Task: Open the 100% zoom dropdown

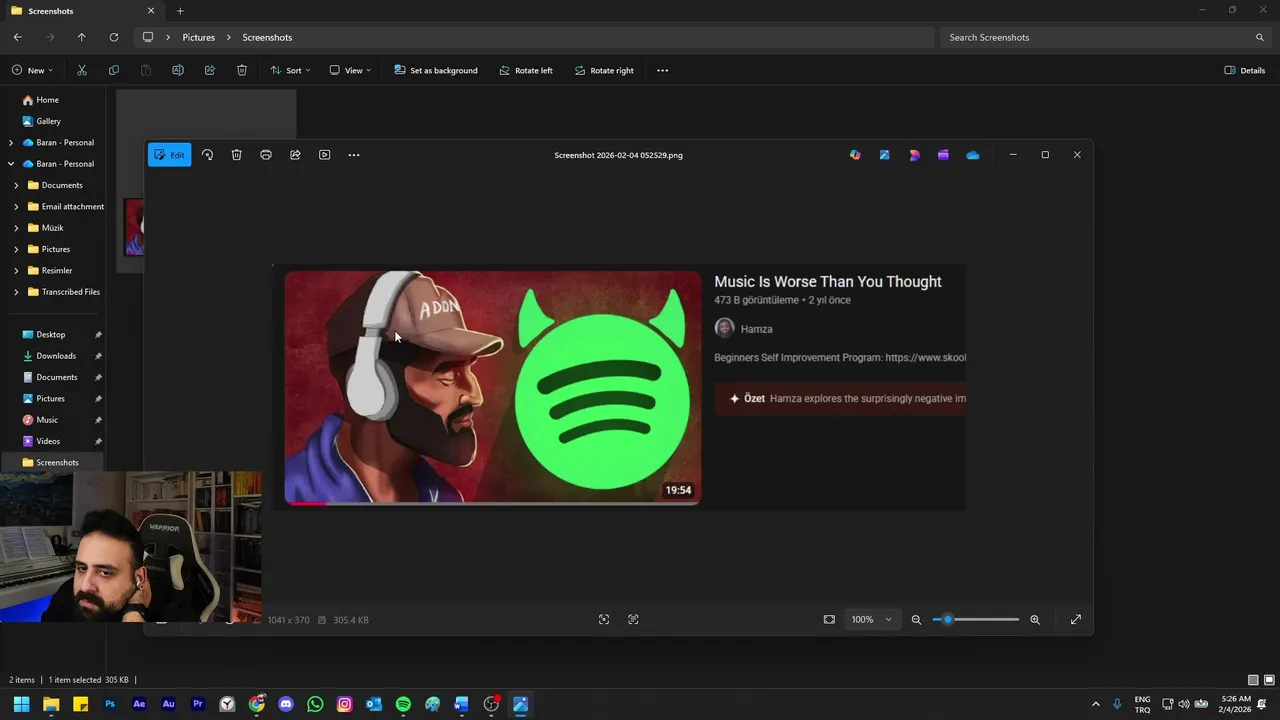Action: [871, 620]
